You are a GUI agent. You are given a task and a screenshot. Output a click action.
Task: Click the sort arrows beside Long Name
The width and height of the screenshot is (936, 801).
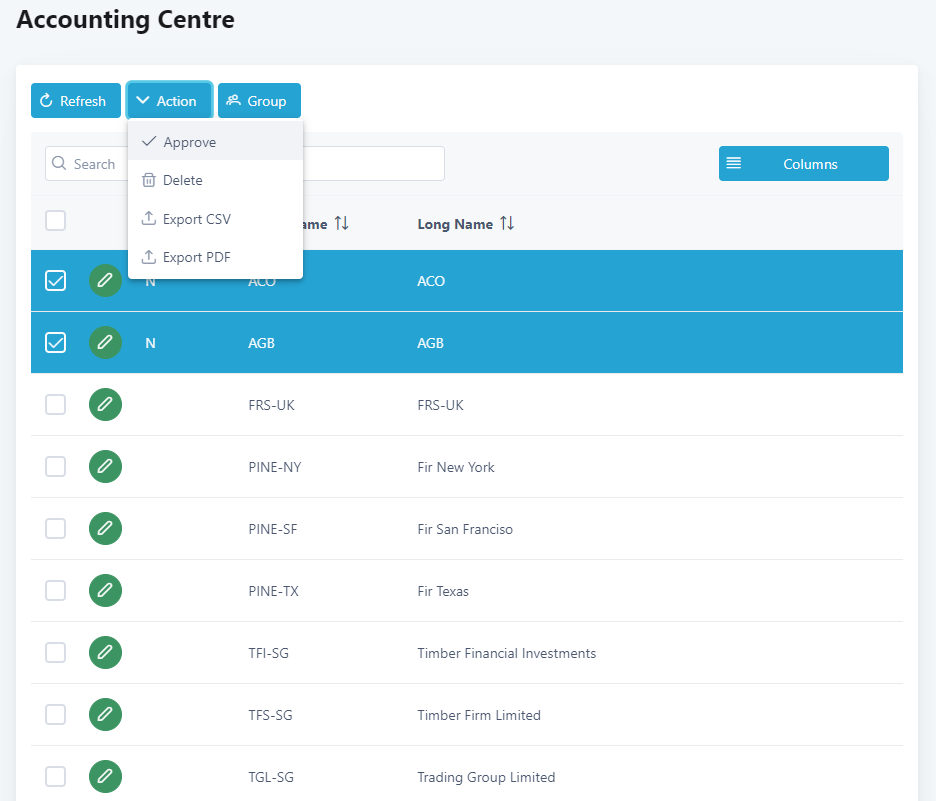(507, 224)
